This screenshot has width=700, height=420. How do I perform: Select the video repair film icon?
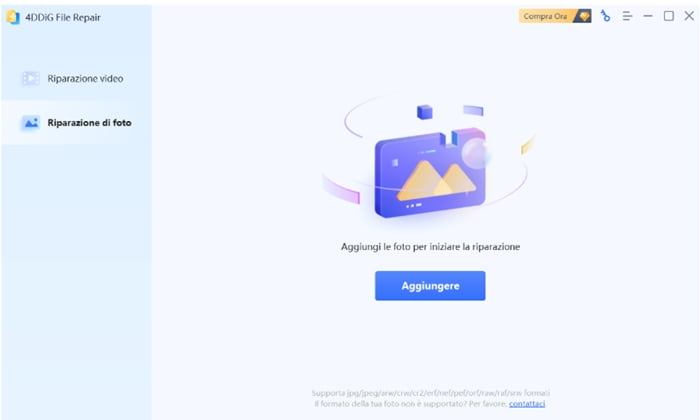click(31, 79)
